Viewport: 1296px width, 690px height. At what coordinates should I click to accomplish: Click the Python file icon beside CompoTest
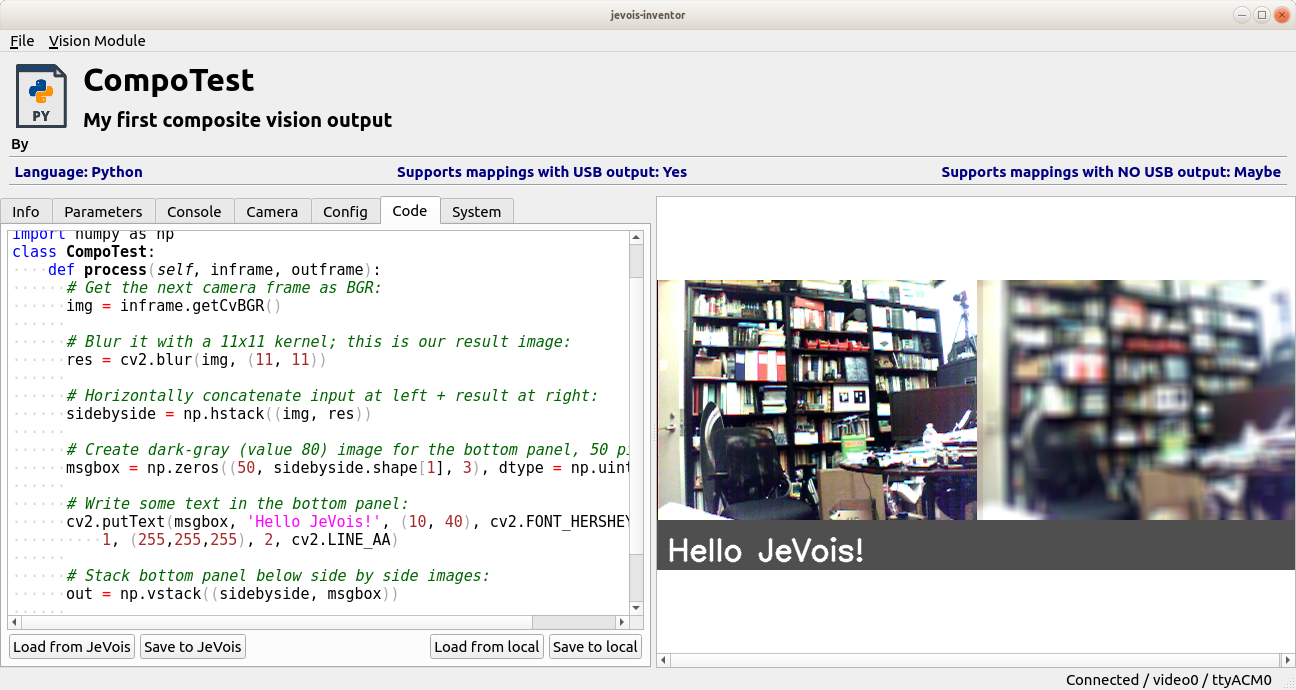(41, 96)
